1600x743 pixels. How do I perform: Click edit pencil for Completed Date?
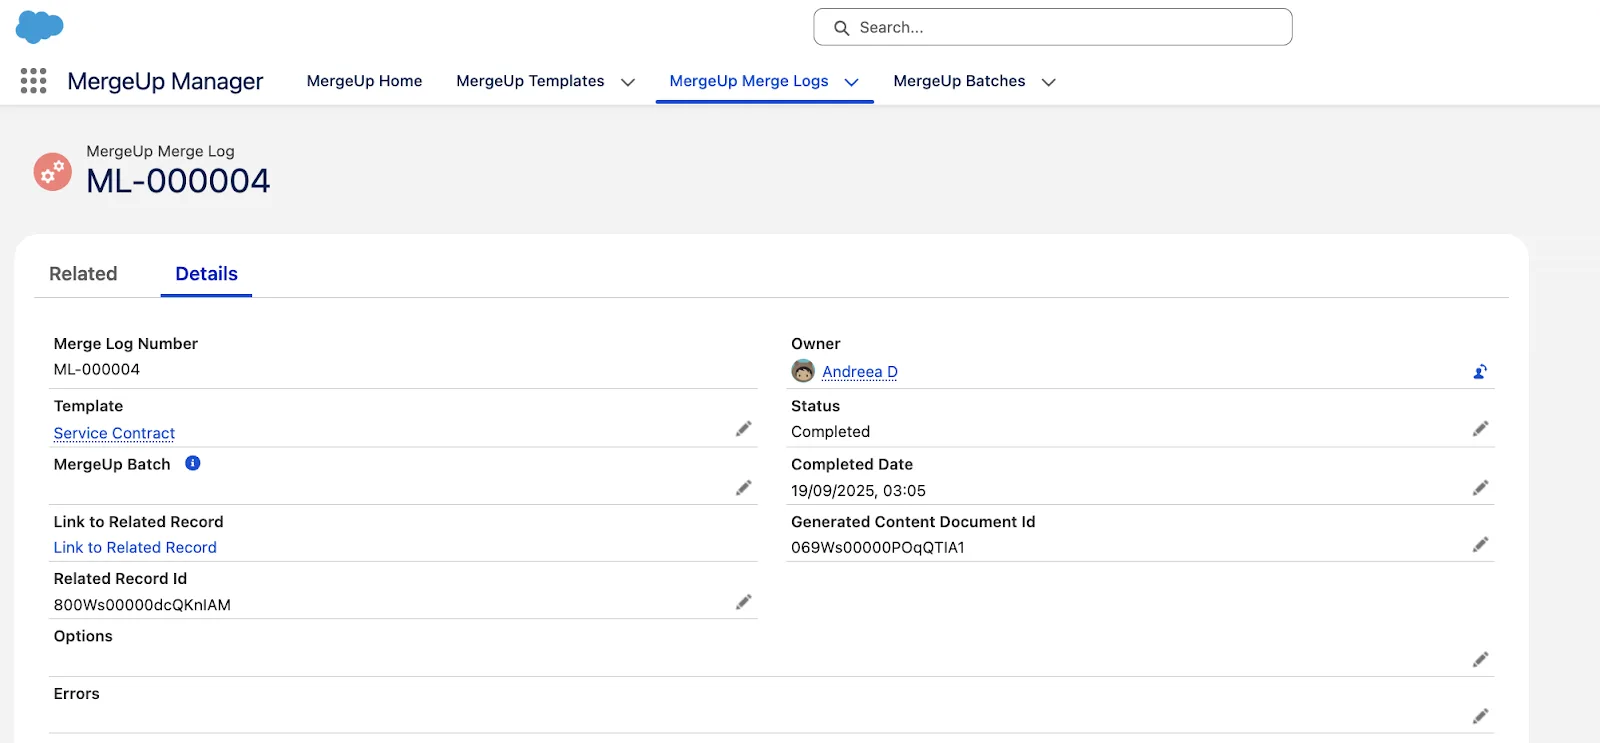(x=1480, y=488)
